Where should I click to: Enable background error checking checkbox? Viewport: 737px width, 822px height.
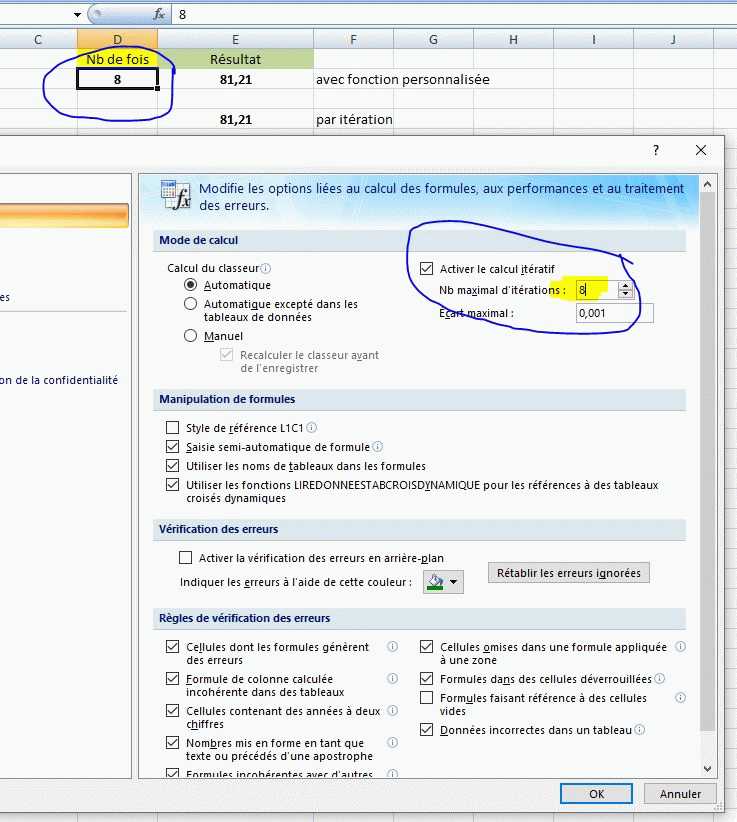click(186, 557)
